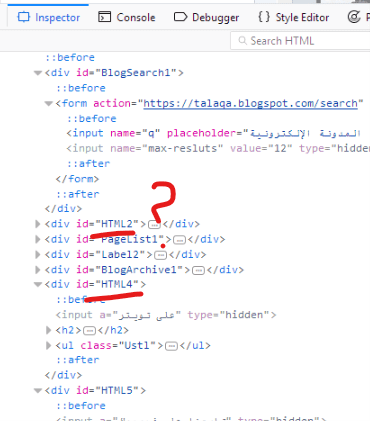Screen dimensions: 370x421
Task: Open the Debugger panel
Action: [x=206, y=17]
